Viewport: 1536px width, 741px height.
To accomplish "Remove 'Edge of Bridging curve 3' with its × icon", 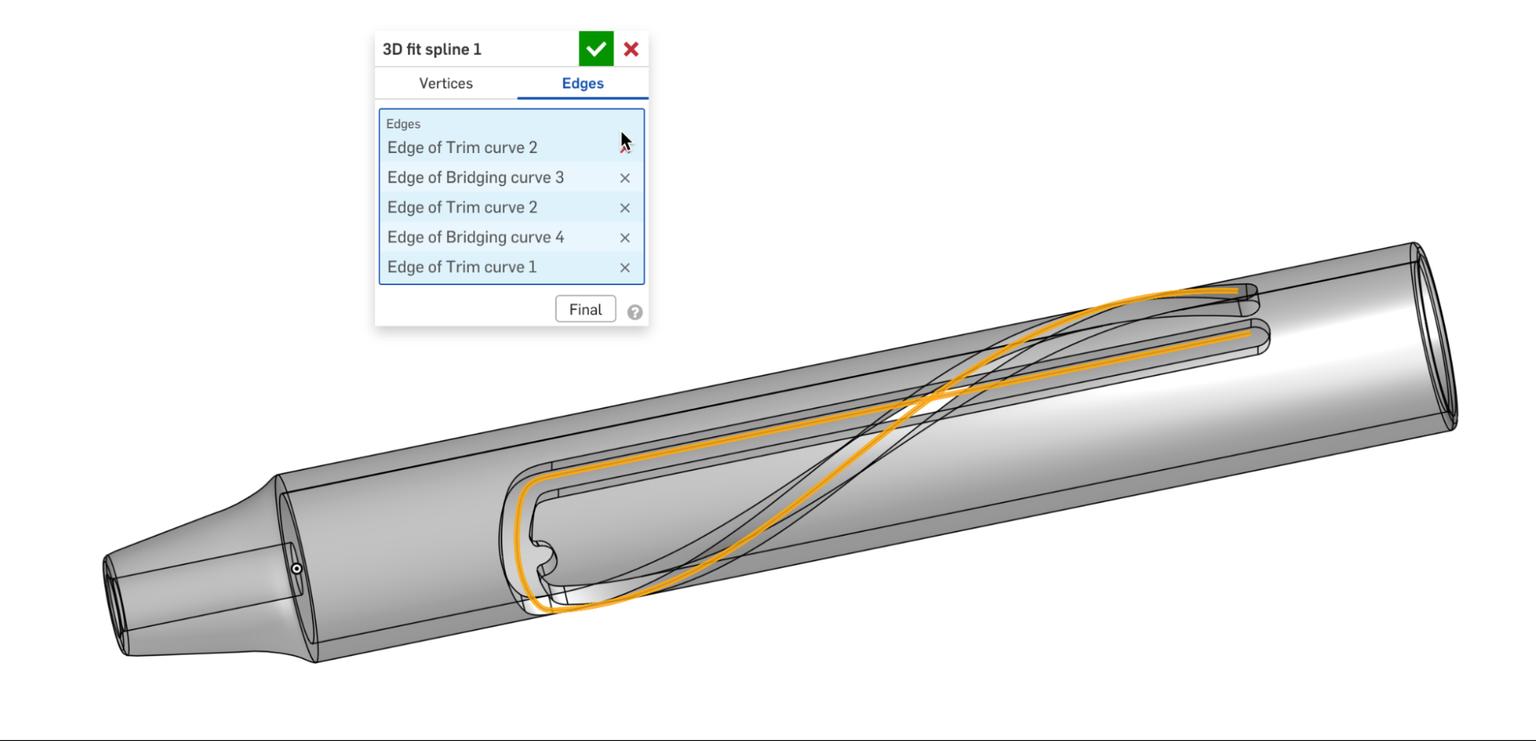I will 623,178.
